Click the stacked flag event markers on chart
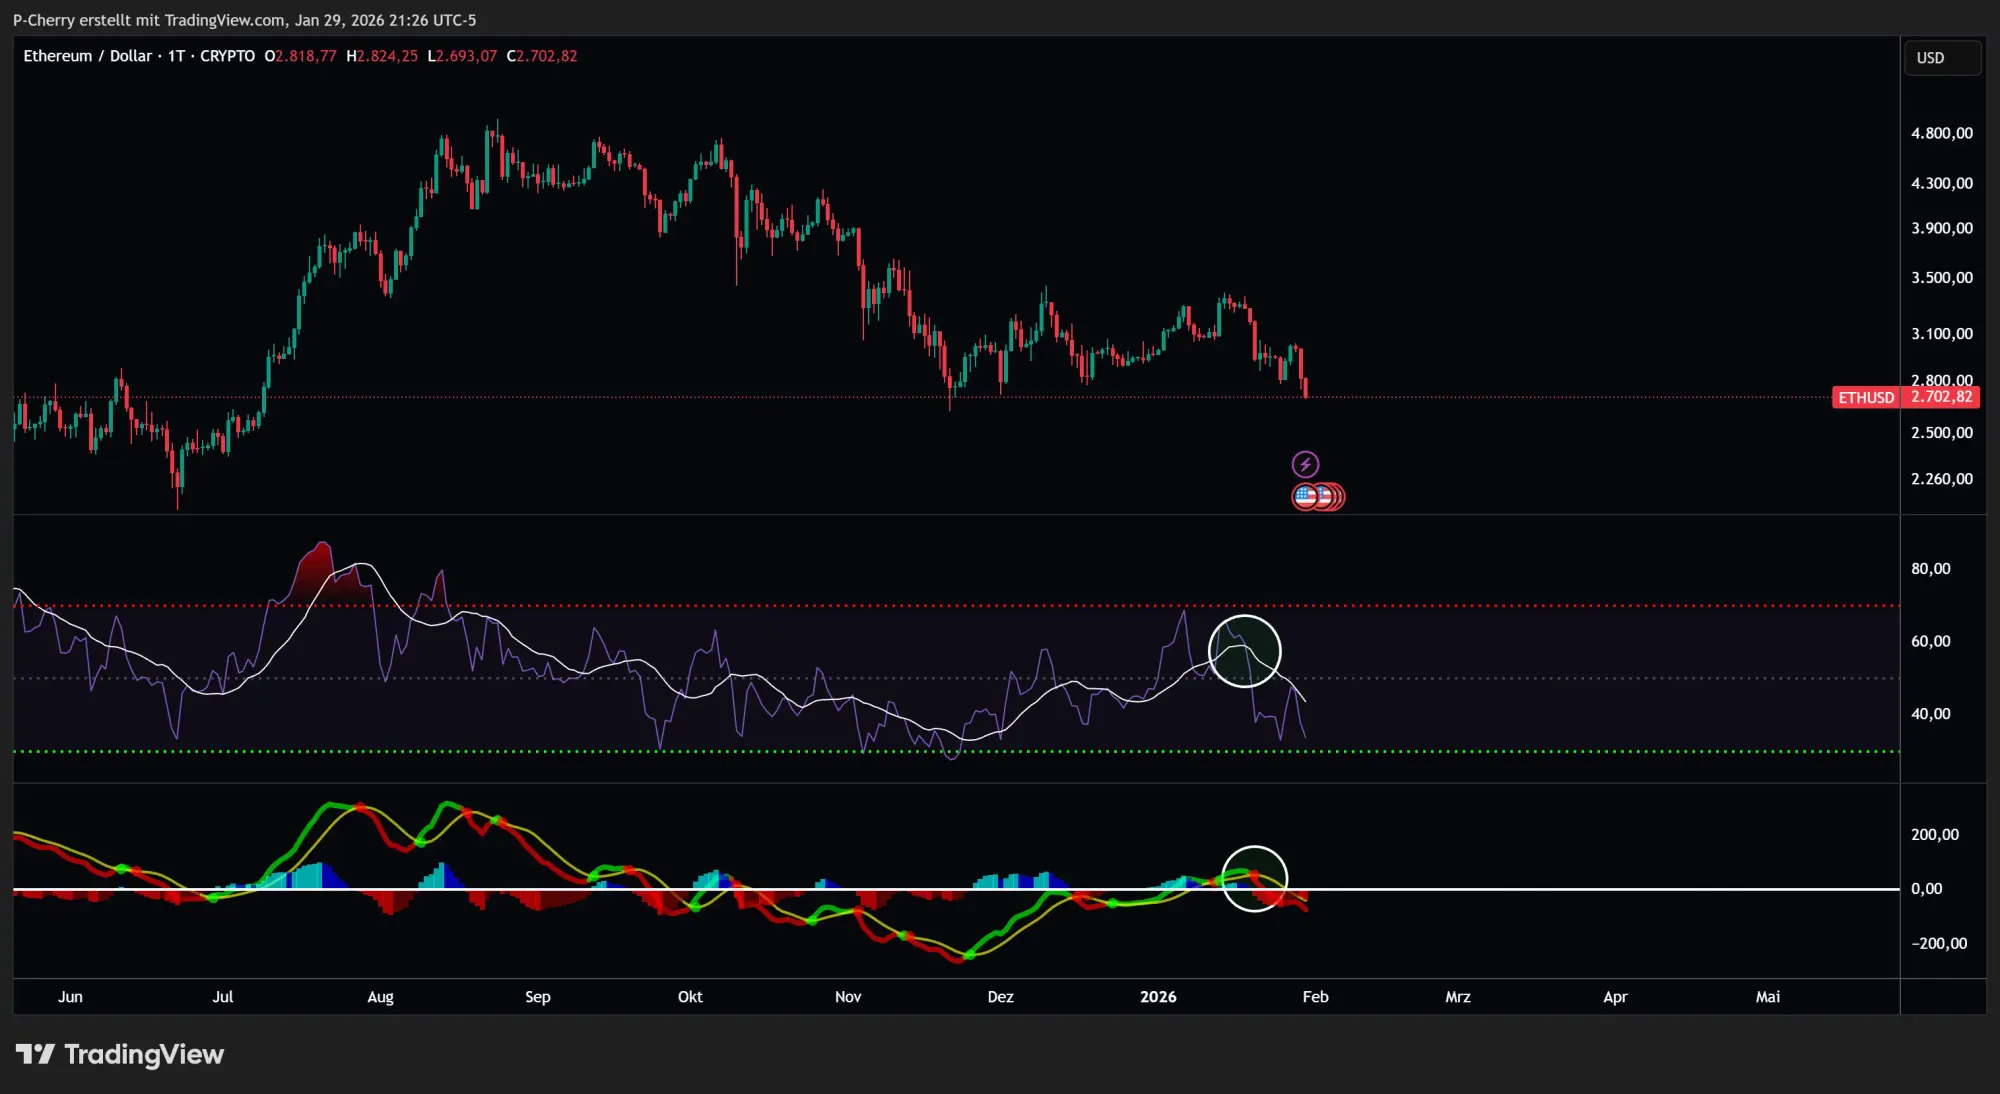This screenshot has width=2000, height=1094. [x=1320, y=496]
